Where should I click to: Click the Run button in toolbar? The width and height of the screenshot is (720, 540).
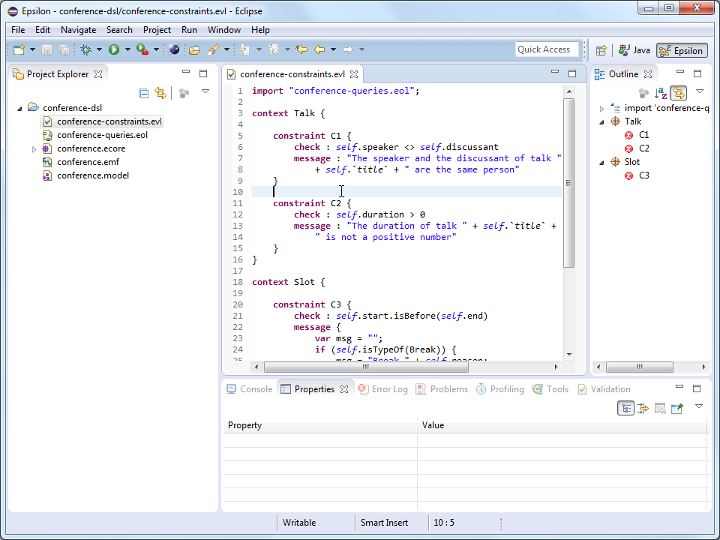114,49
